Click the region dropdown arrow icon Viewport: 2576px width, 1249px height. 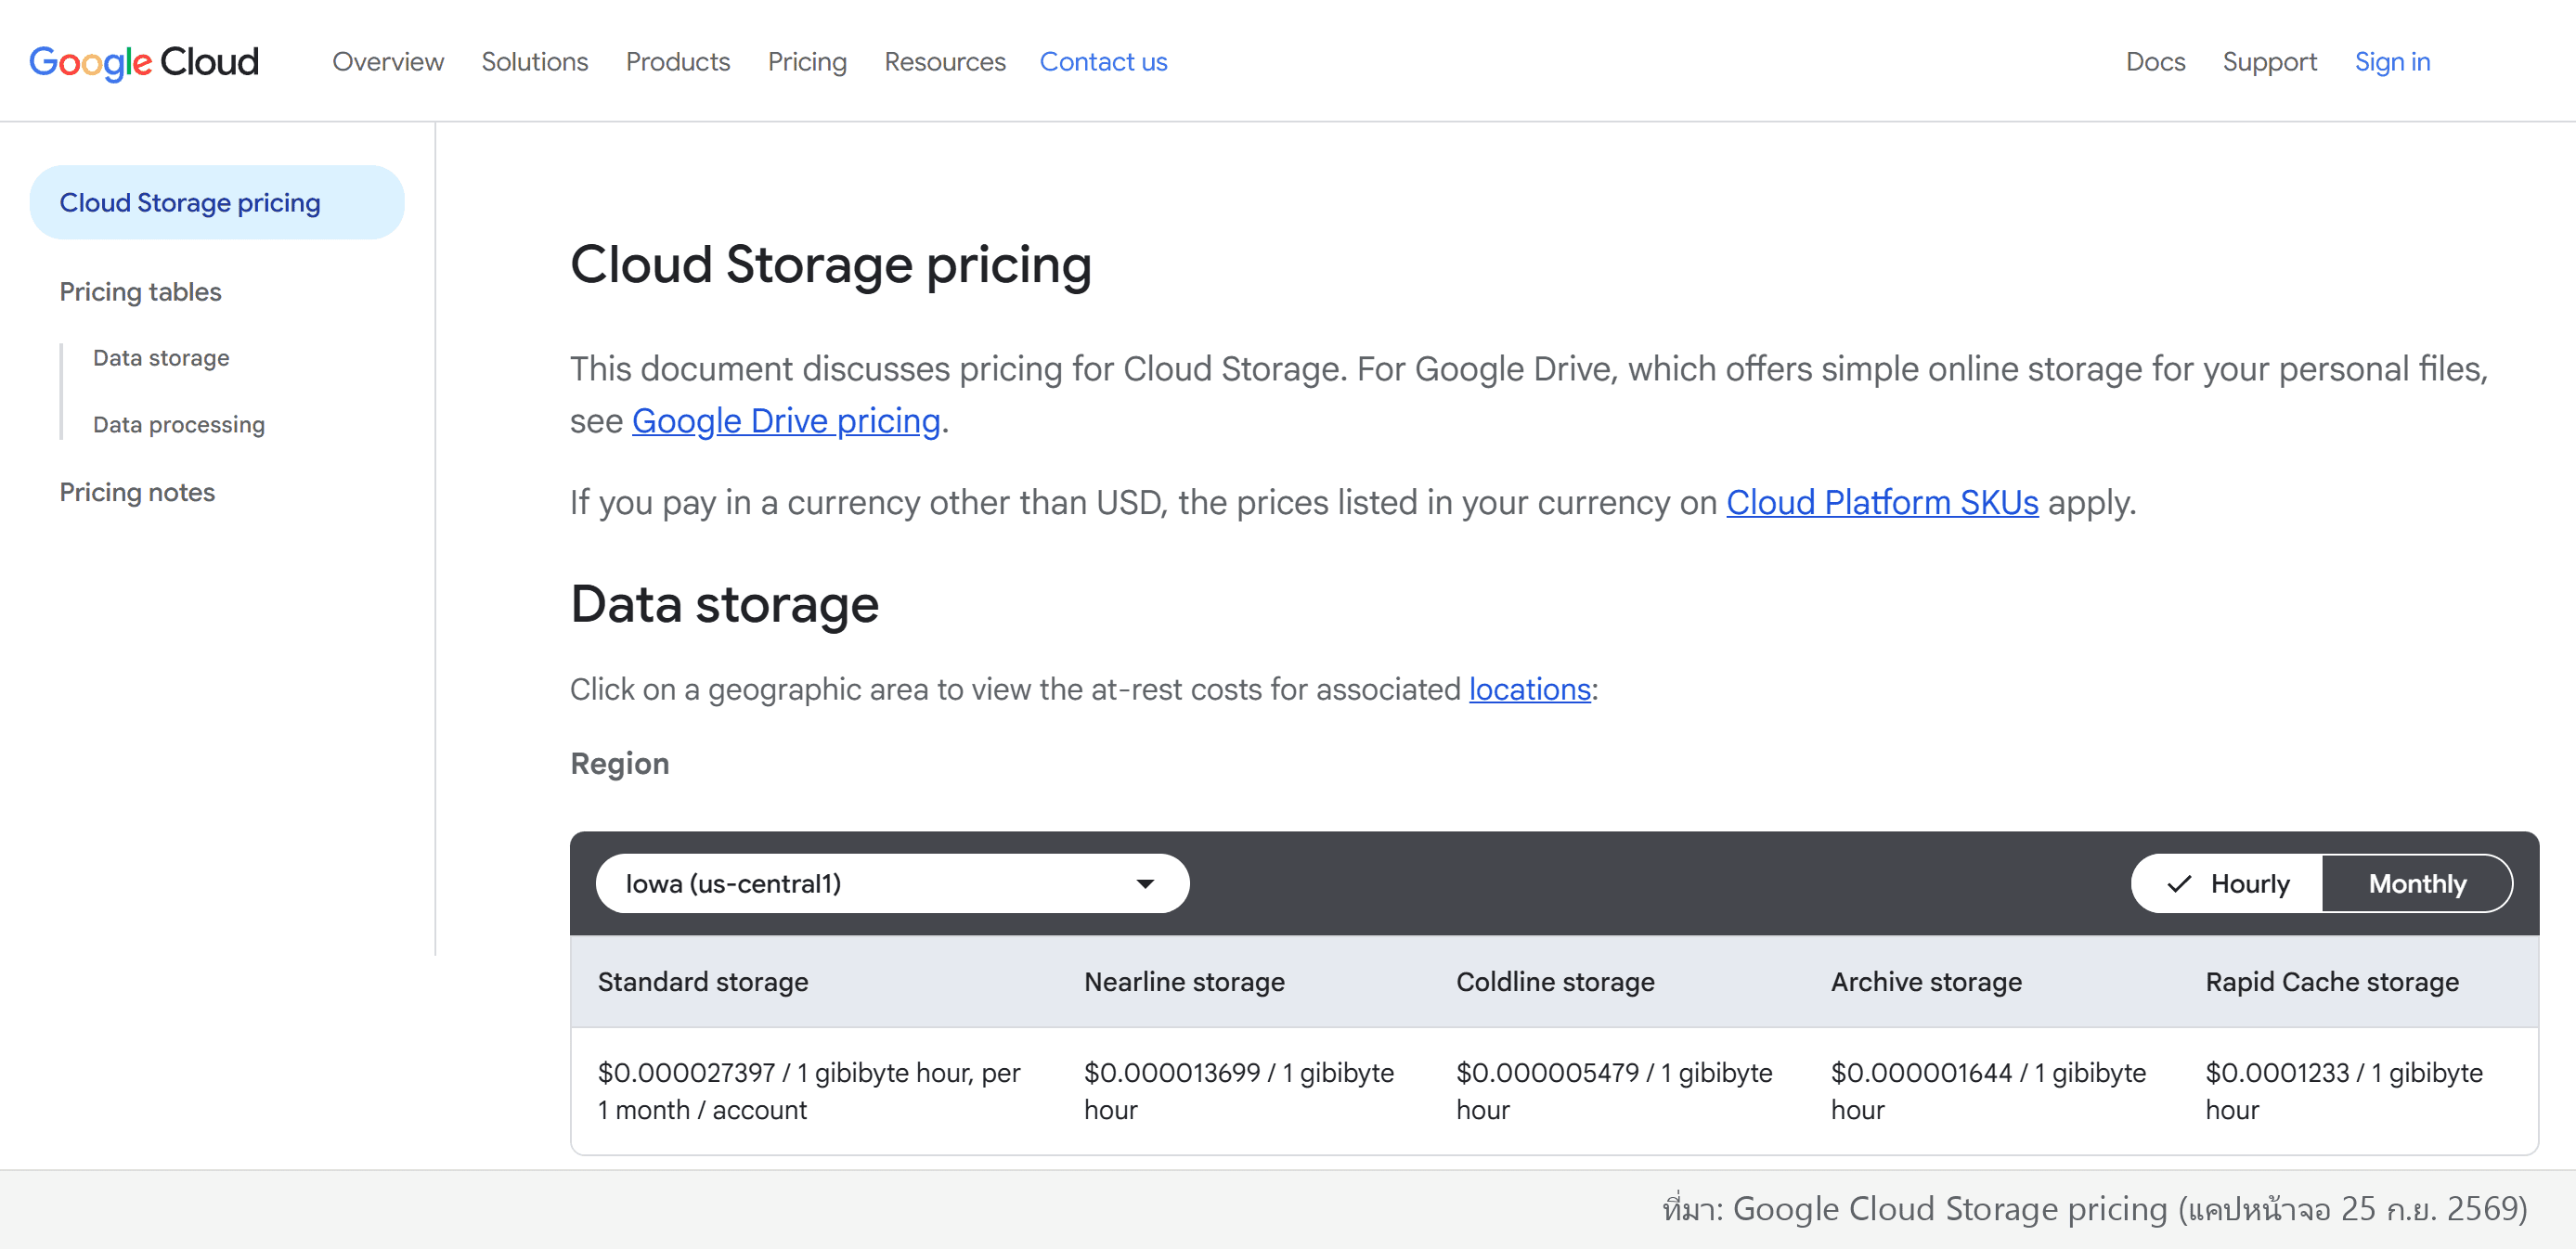[x=1145, y=884]
